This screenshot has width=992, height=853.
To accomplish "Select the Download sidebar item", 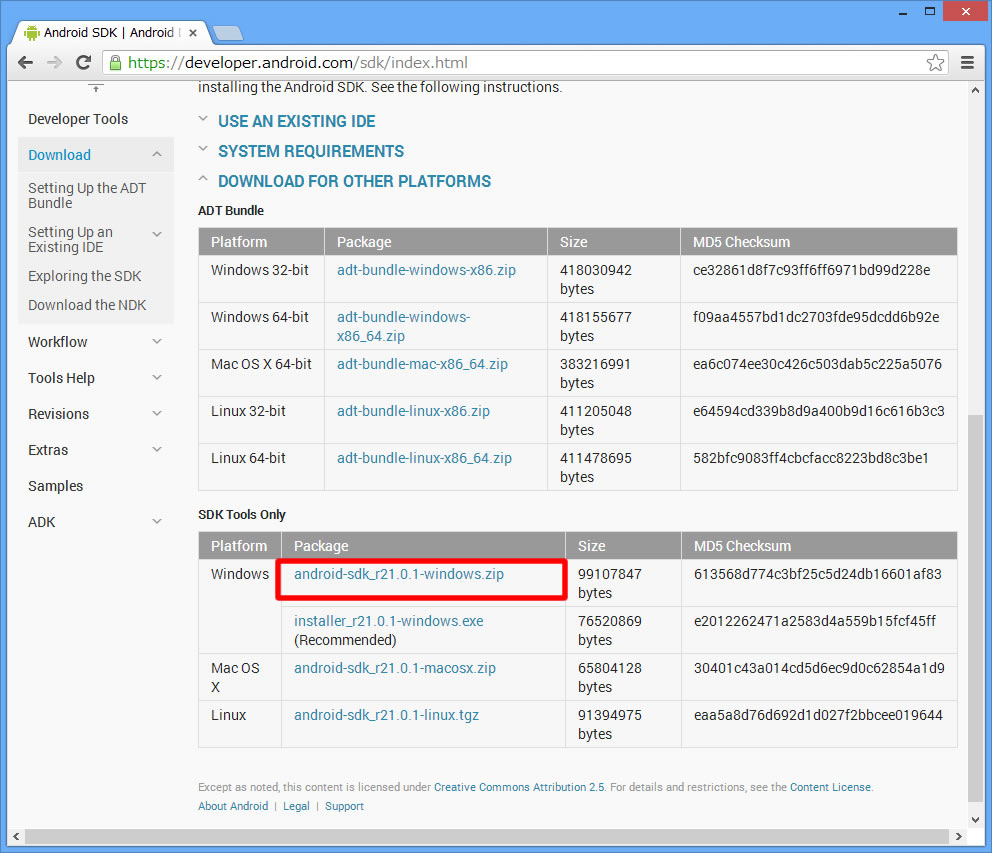I will 59,155.
